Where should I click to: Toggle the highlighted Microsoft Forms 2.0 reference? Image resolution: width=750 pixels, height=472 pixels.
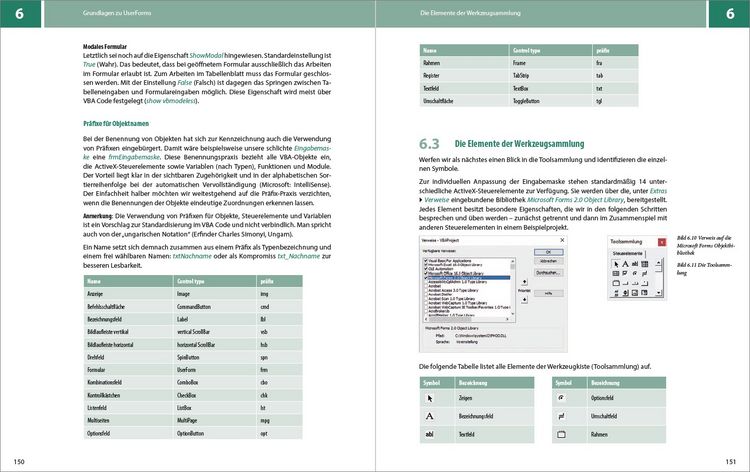pos(426,278)
